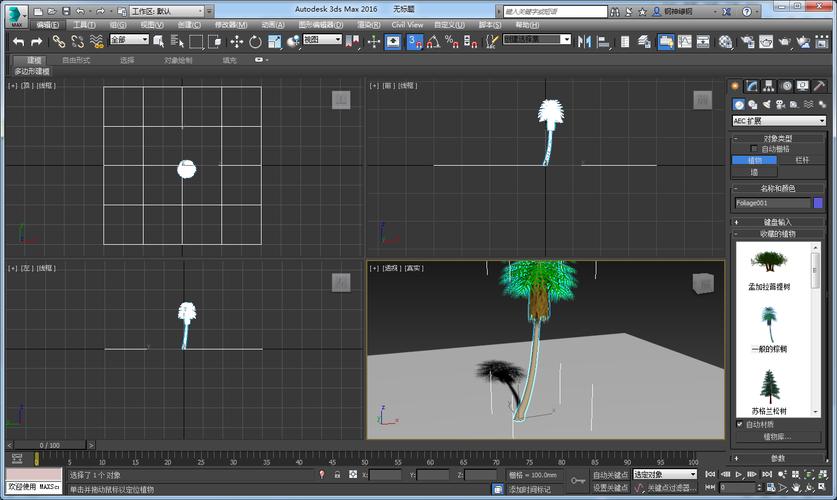Toggle the selection lock icon in status bar
Image resolution: width=837 pixels, height=500 pixels.
pos(337,474)
